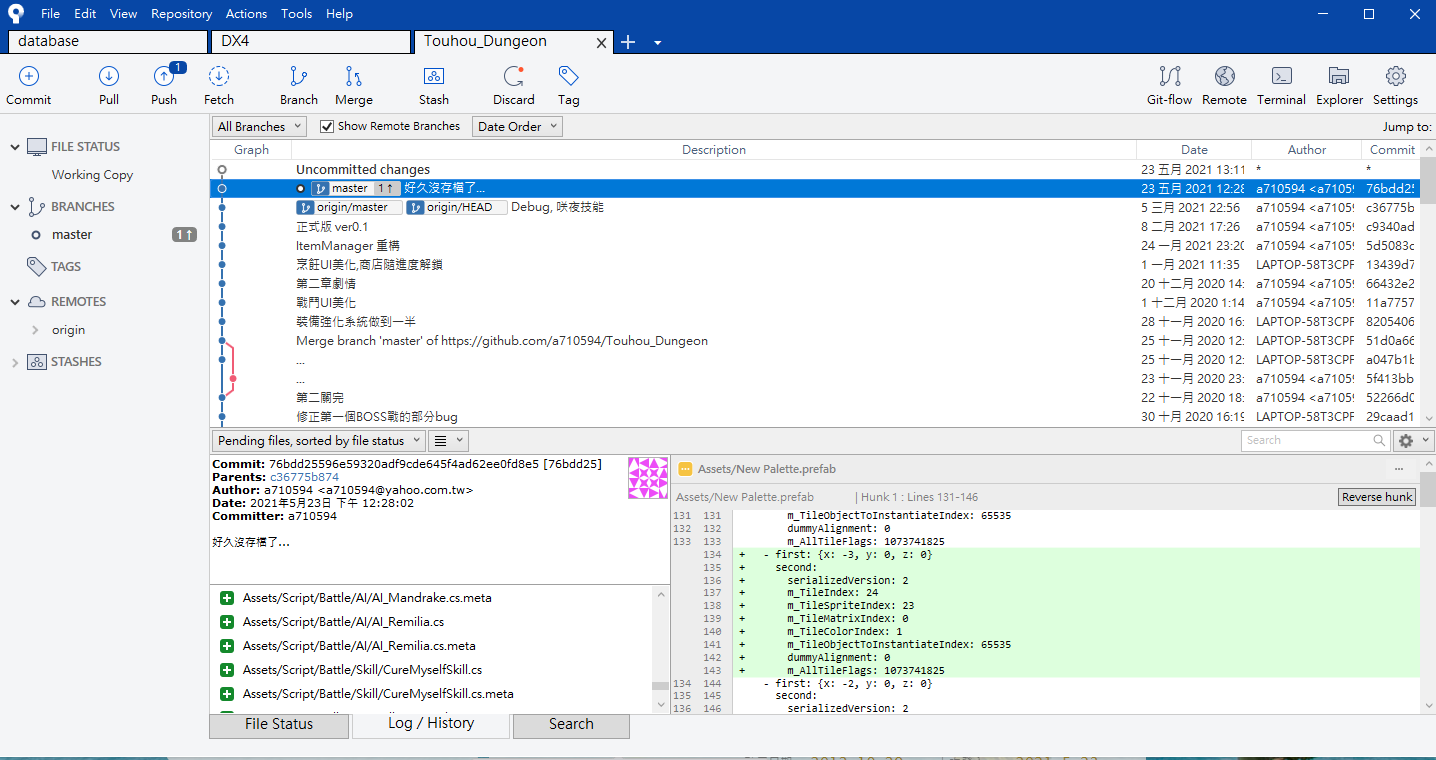Push commits with the Push icon
This screenshot has height=760, width=1436.
point(164,76)
